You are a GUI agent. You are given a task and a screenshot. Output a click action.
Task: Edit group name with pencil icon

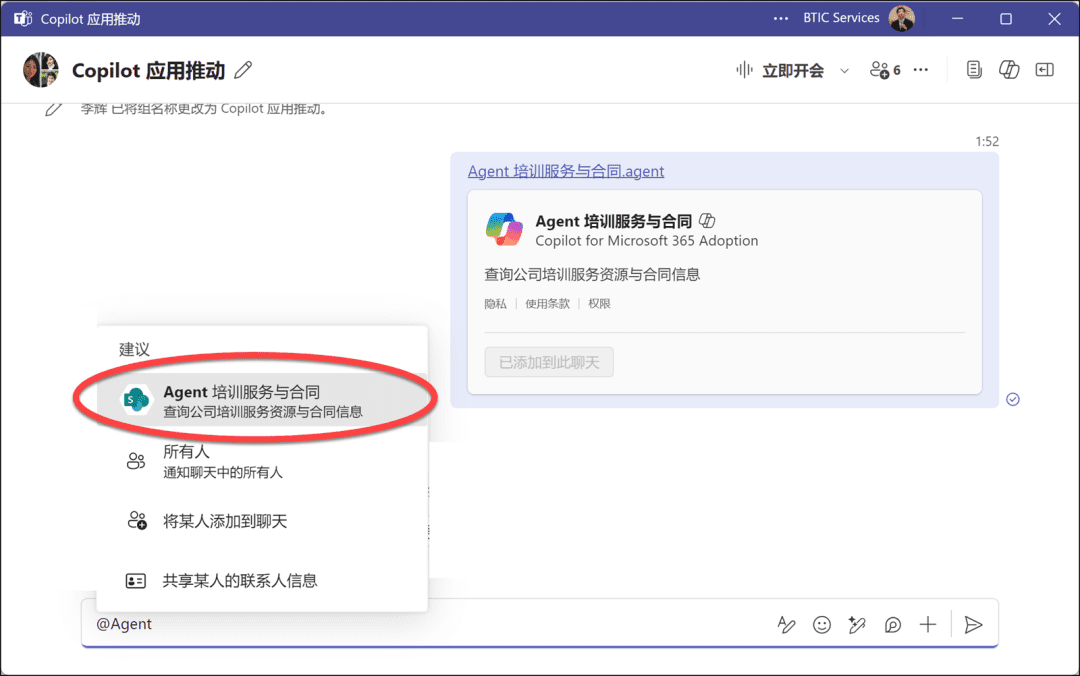243,70
